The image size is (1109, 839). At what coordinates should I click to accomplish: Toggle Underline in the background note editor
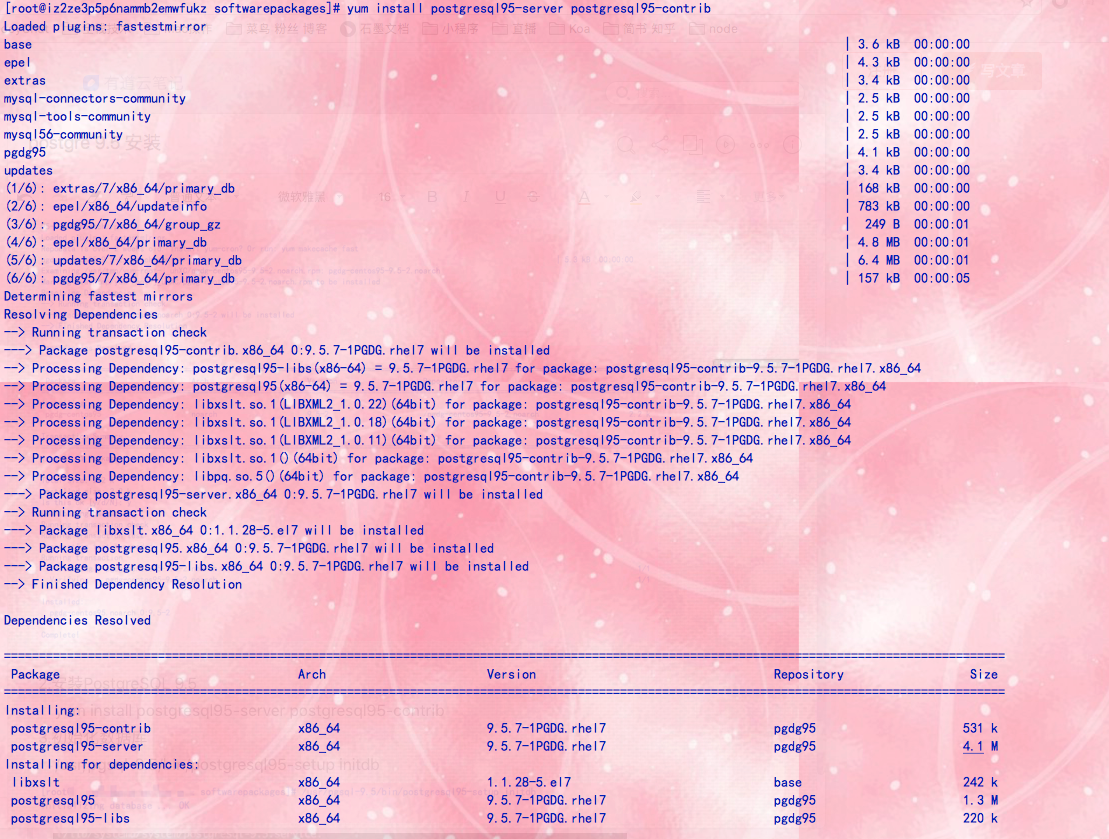[500, 197]
